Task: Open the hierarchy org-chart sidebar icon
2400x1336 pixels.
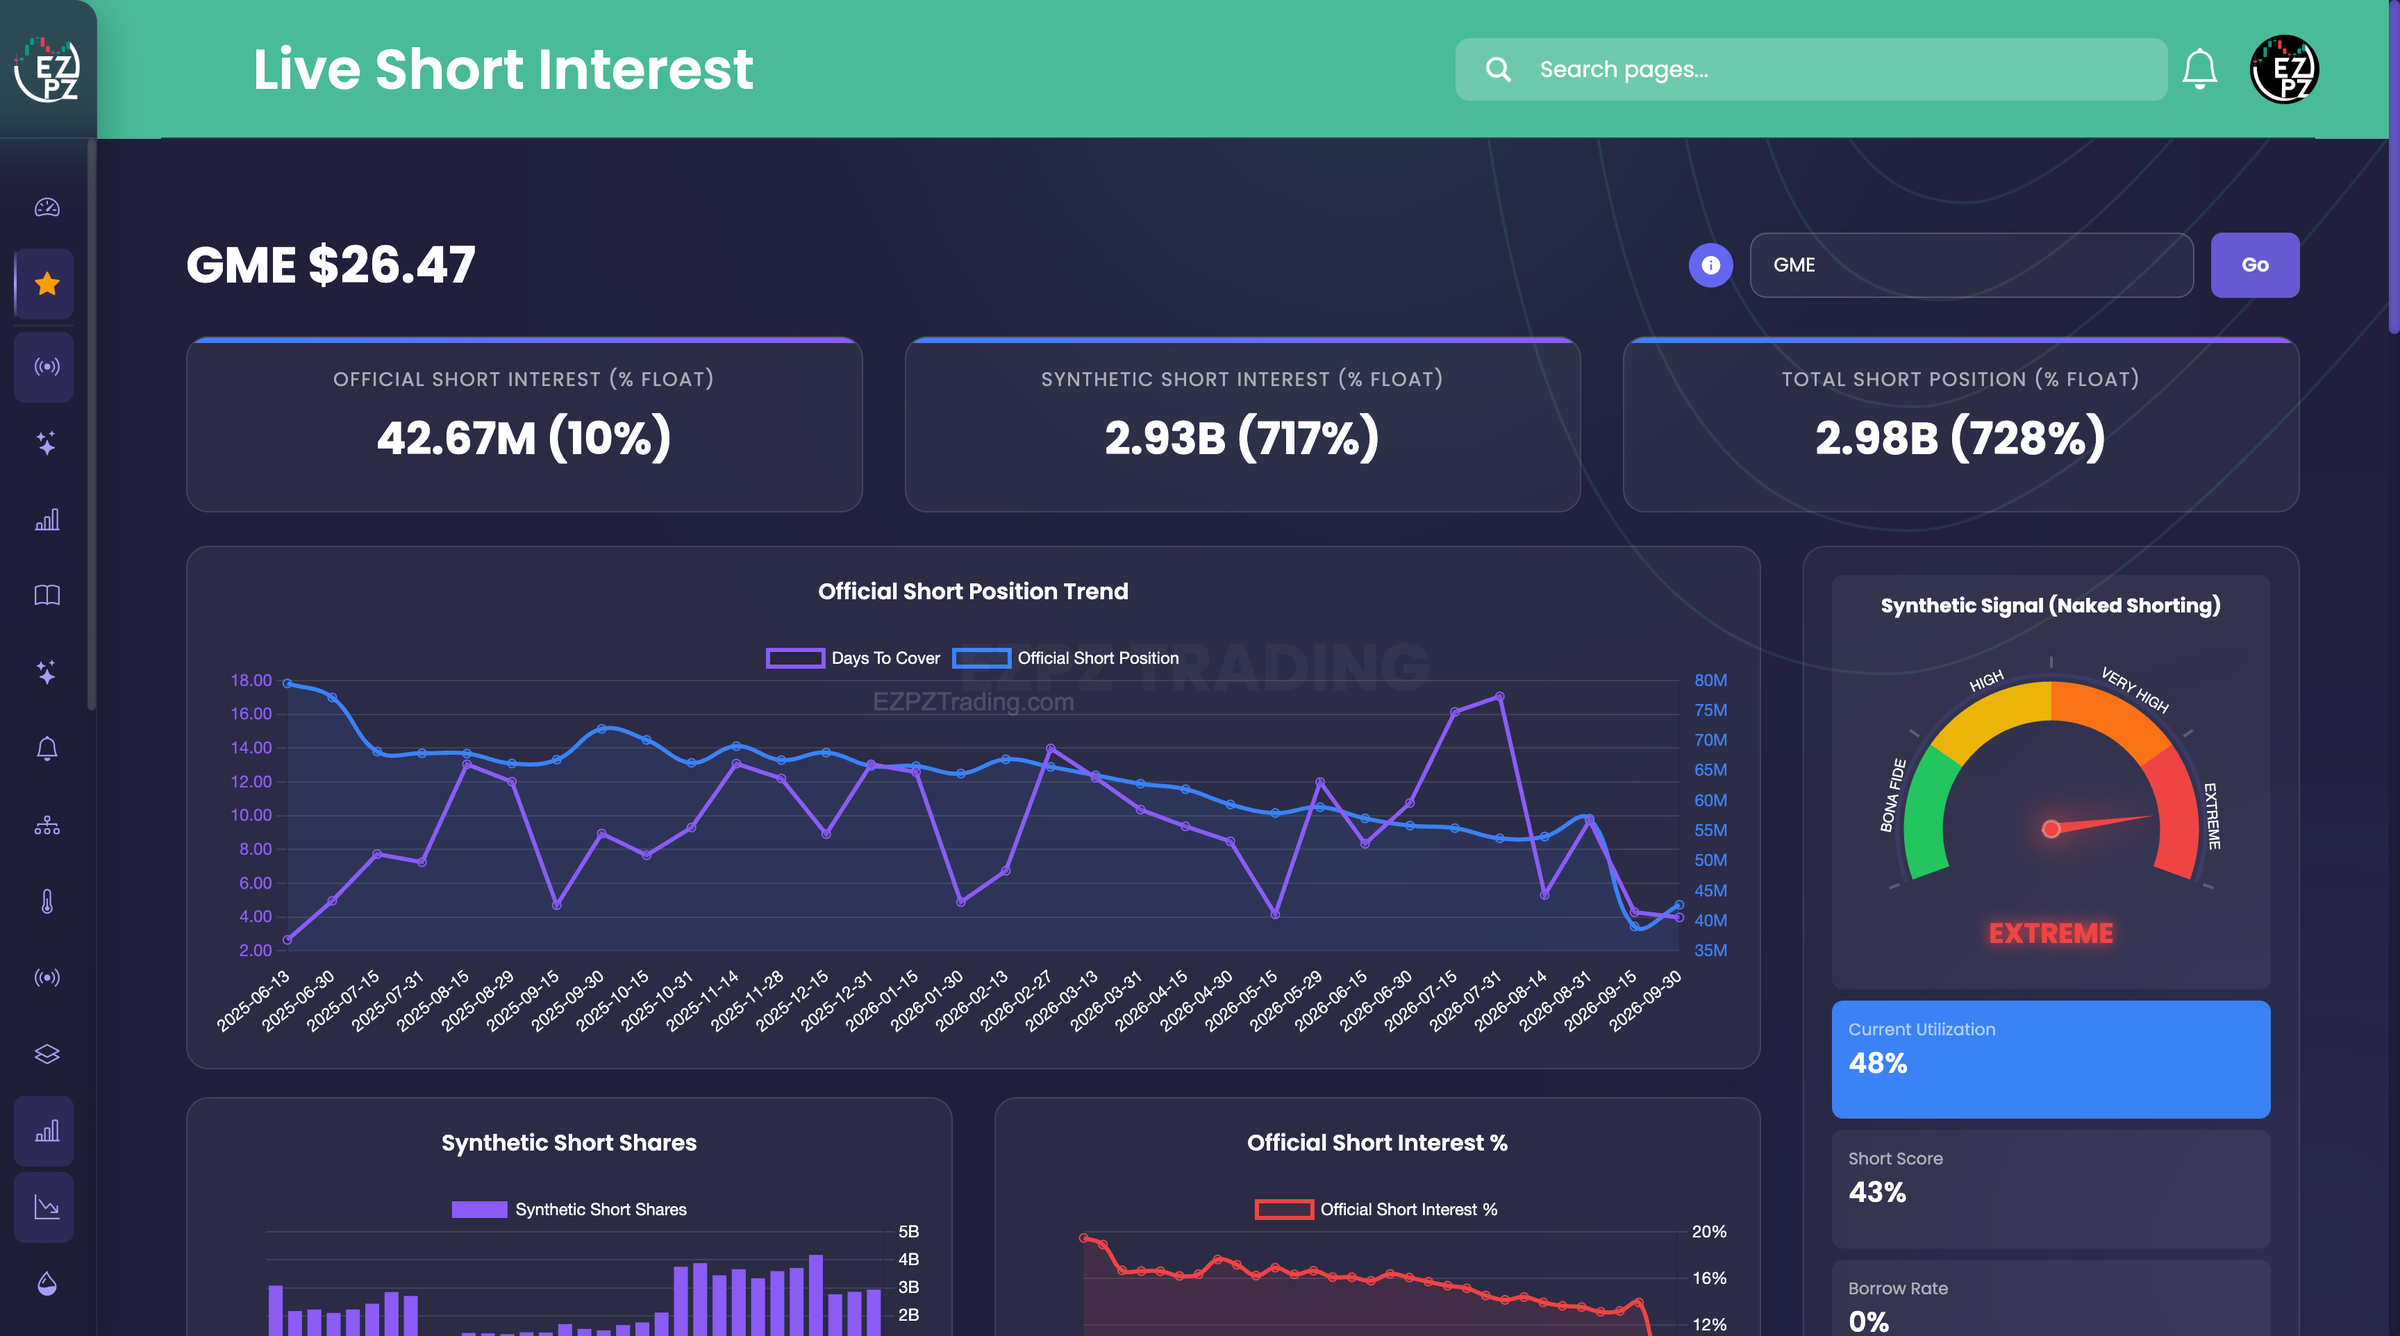Action: (x=47, y=825)
